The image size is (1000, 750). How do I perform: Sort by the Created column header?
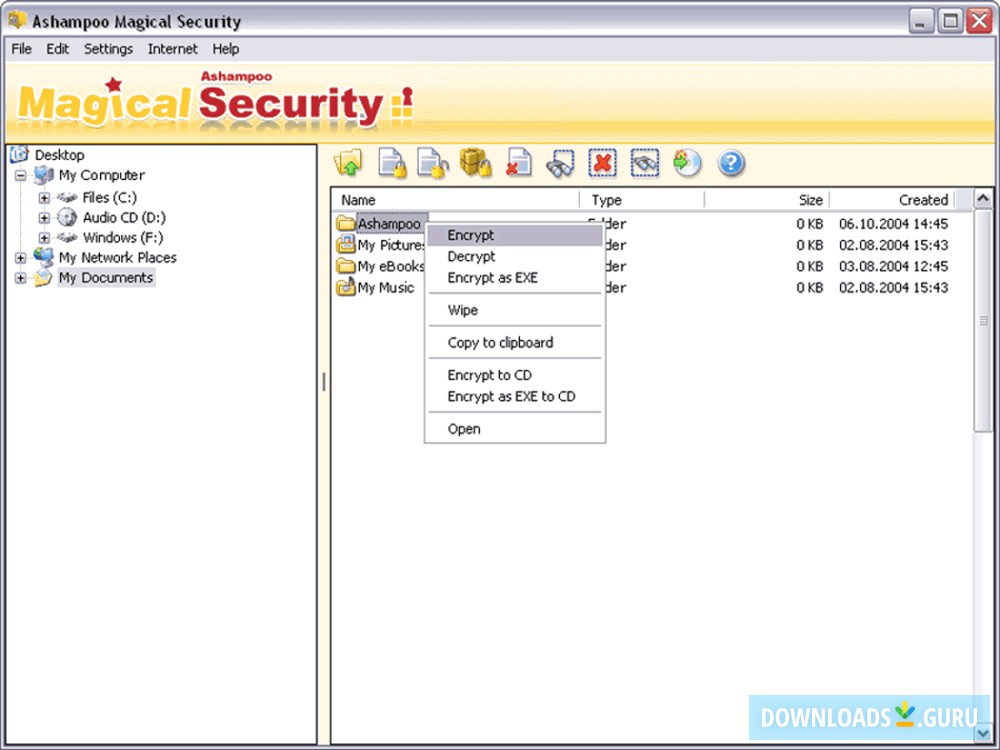click(x=892, y=200)
